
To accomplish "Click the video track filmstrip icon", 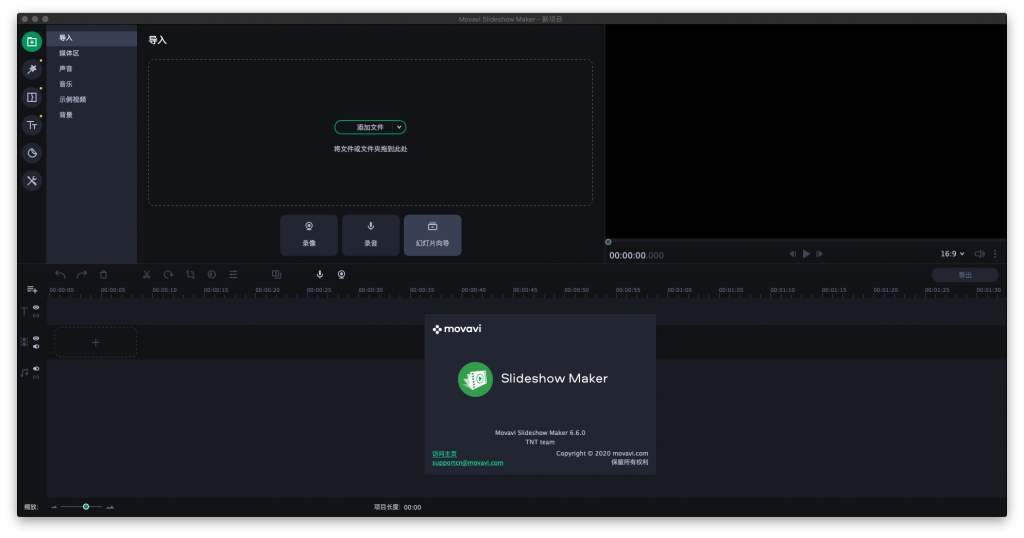I will tap(24, 341).
